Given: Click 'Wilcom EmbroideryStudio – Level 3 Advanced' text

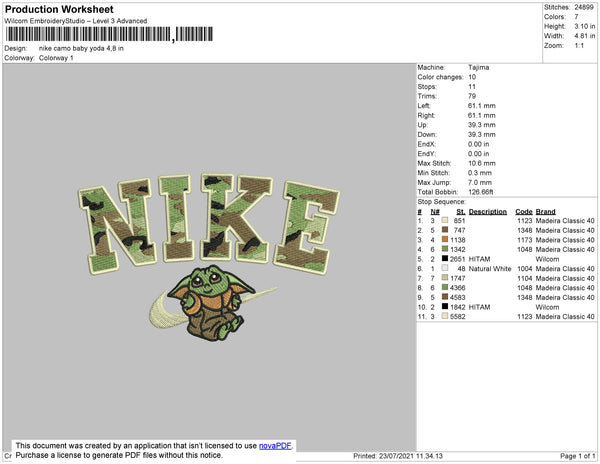Looking at the screenshot, I should point(76,21).
